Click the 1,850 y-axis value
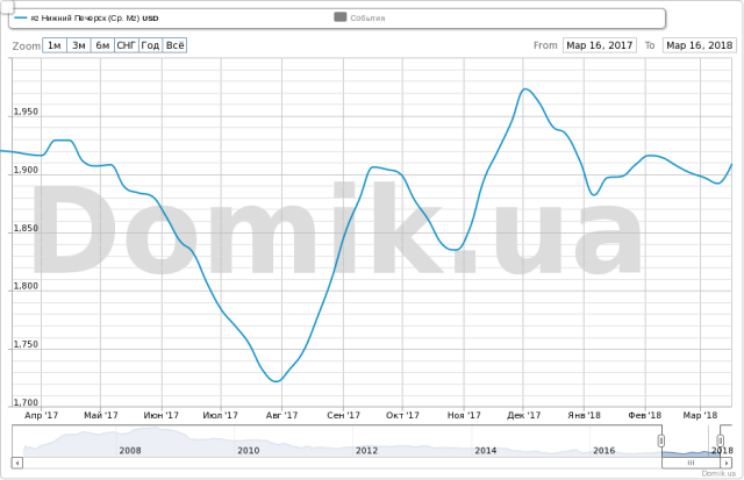744x480 pixels. (x=26, y=228)
